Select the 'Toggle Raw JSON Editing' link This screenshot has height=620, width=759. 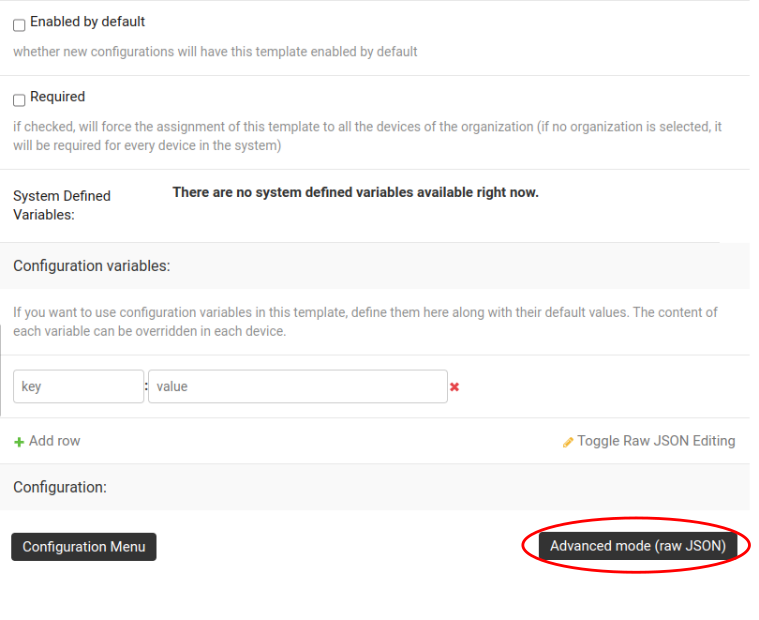656,441
